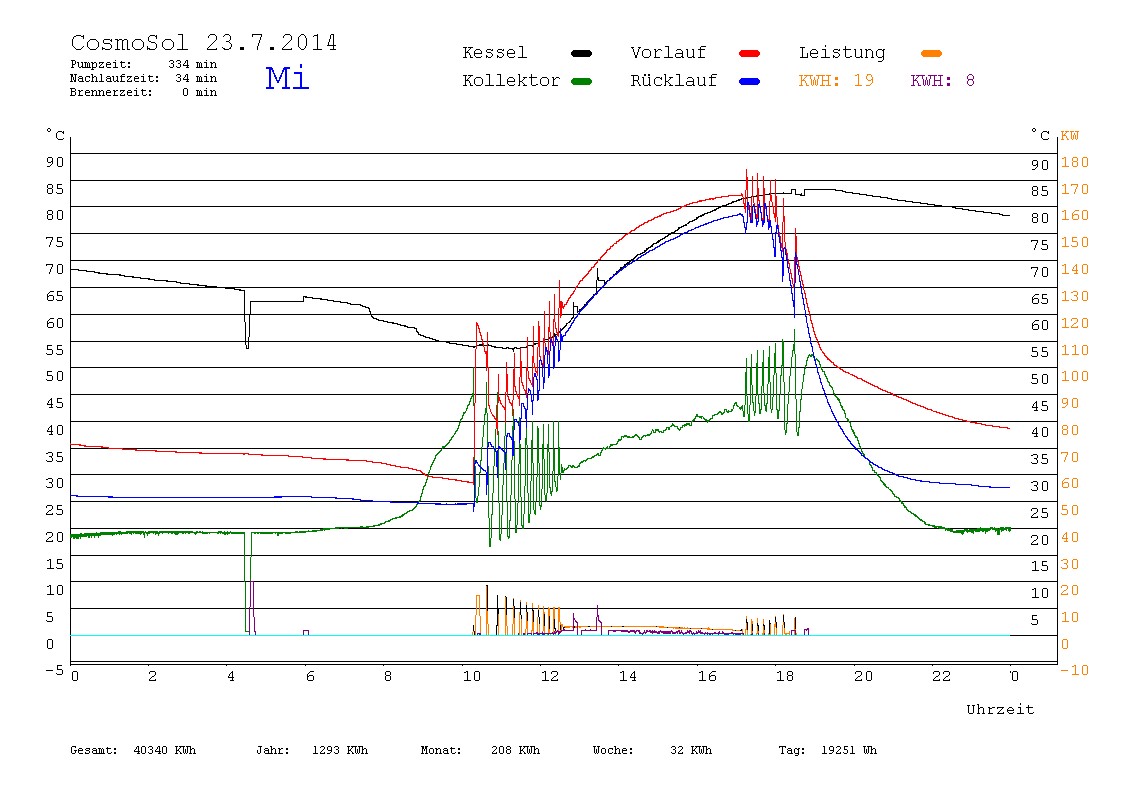Viewport: 1148px width, 812px height.
Task: Click the '32 KWh' weekly value
Action: pyautogui.click(x=691, y=750)
